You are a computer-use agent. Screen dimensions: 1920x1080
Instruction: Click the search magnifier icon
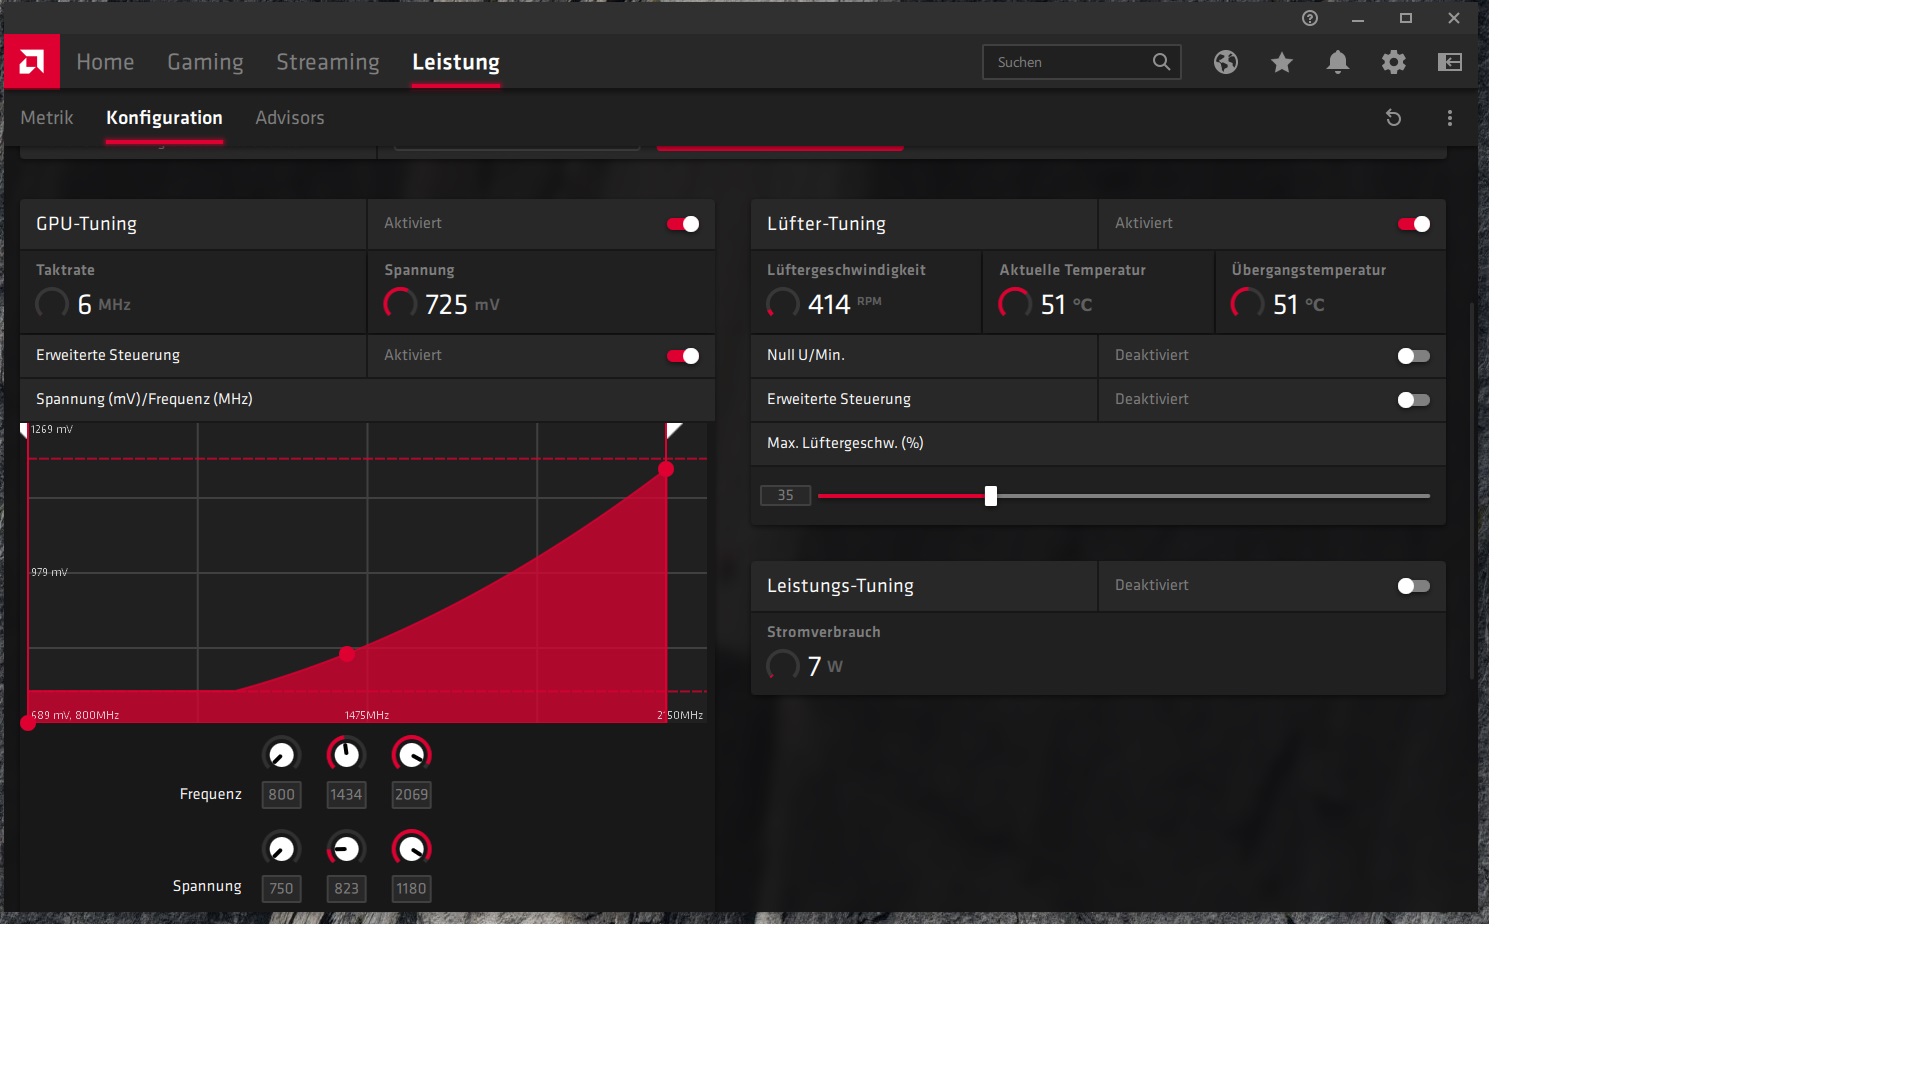click(x=1161, y=62)
